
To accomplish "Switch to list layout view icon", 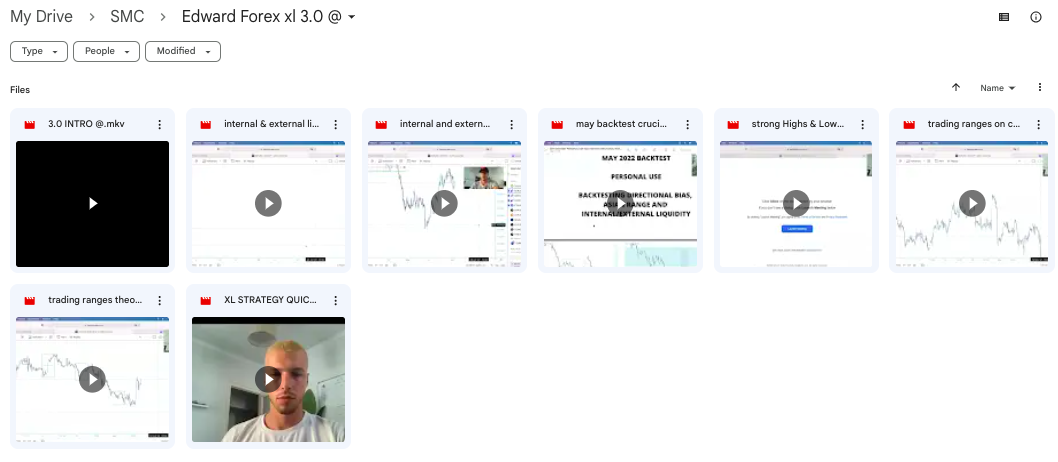I will point(1004,17).
